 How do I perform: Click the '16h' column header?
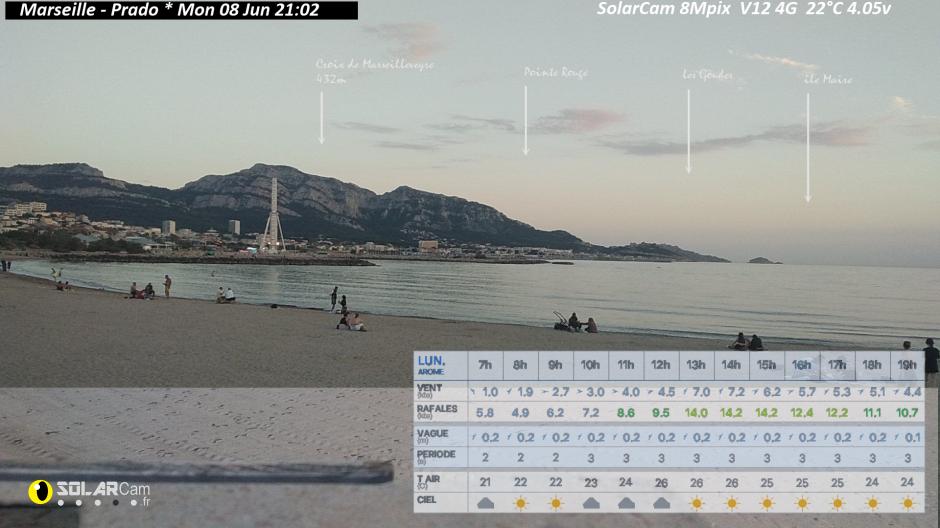pyautogui.click(x=802, y=365)
